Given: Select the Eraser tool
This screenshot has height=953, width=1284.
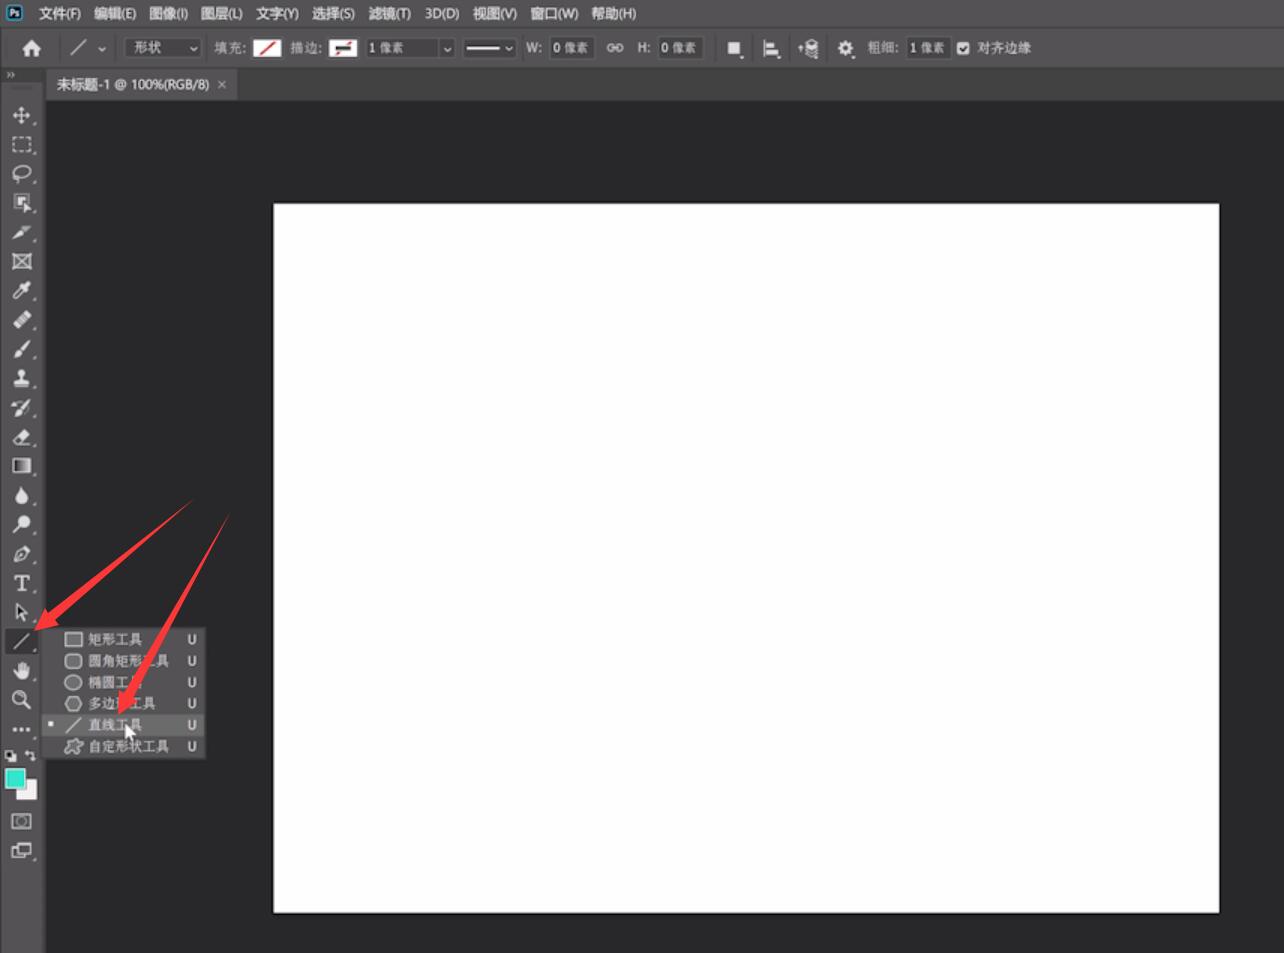Looking at the screenshot, I should click(21, 437).
